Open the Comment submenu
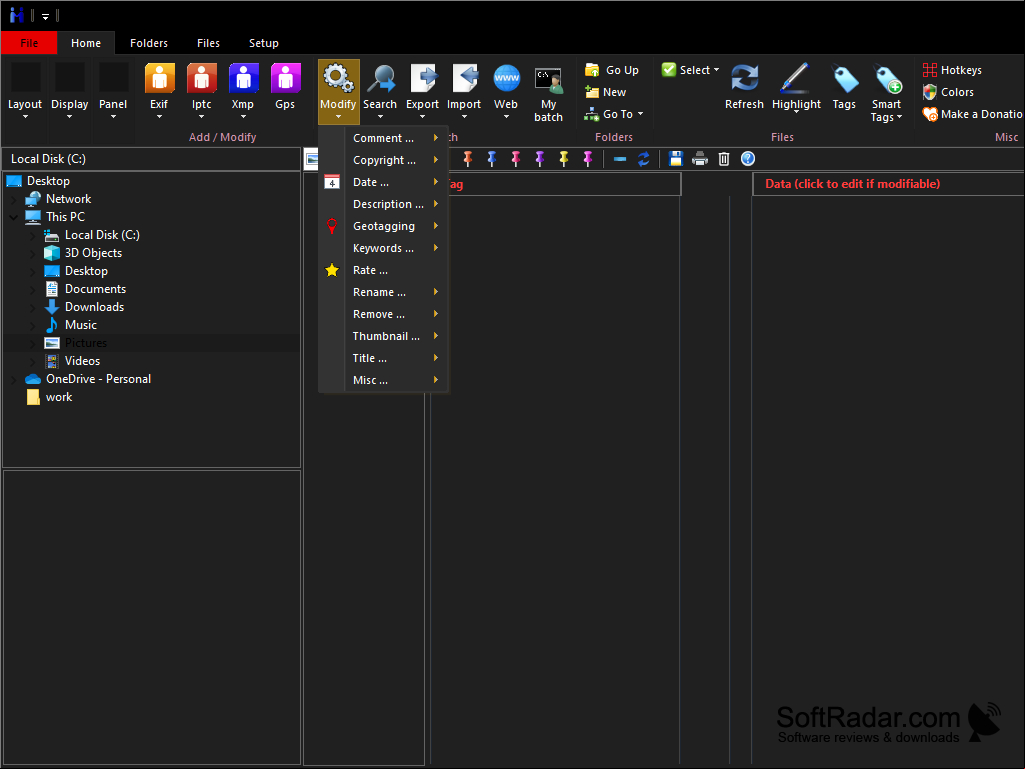This screenshot has height=769, width=1025. (384, 138)
